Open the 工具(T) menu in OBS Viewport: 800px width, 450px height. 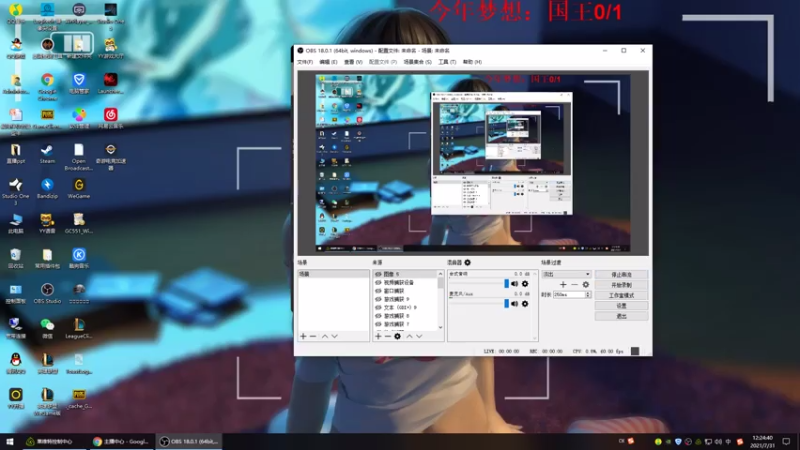pyautogui.click(x=447, y=62)
